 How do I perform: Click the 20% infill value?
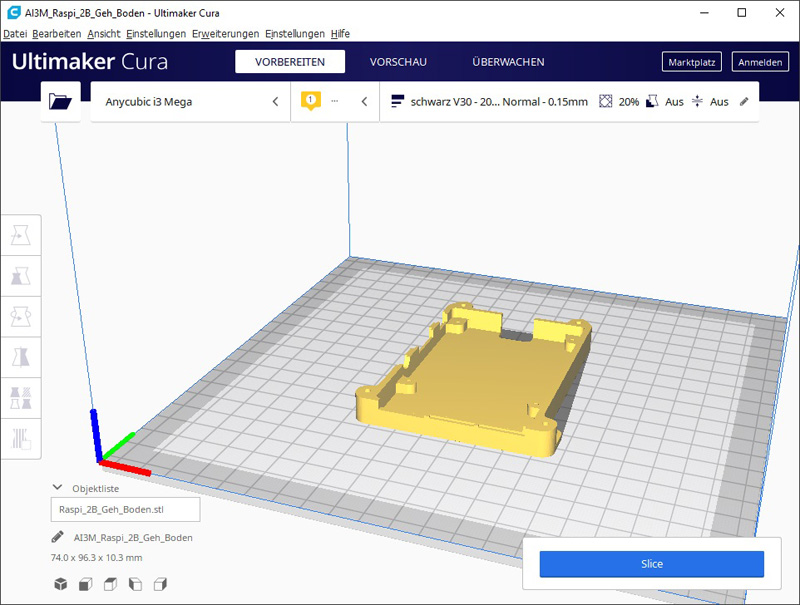point(629,102)
